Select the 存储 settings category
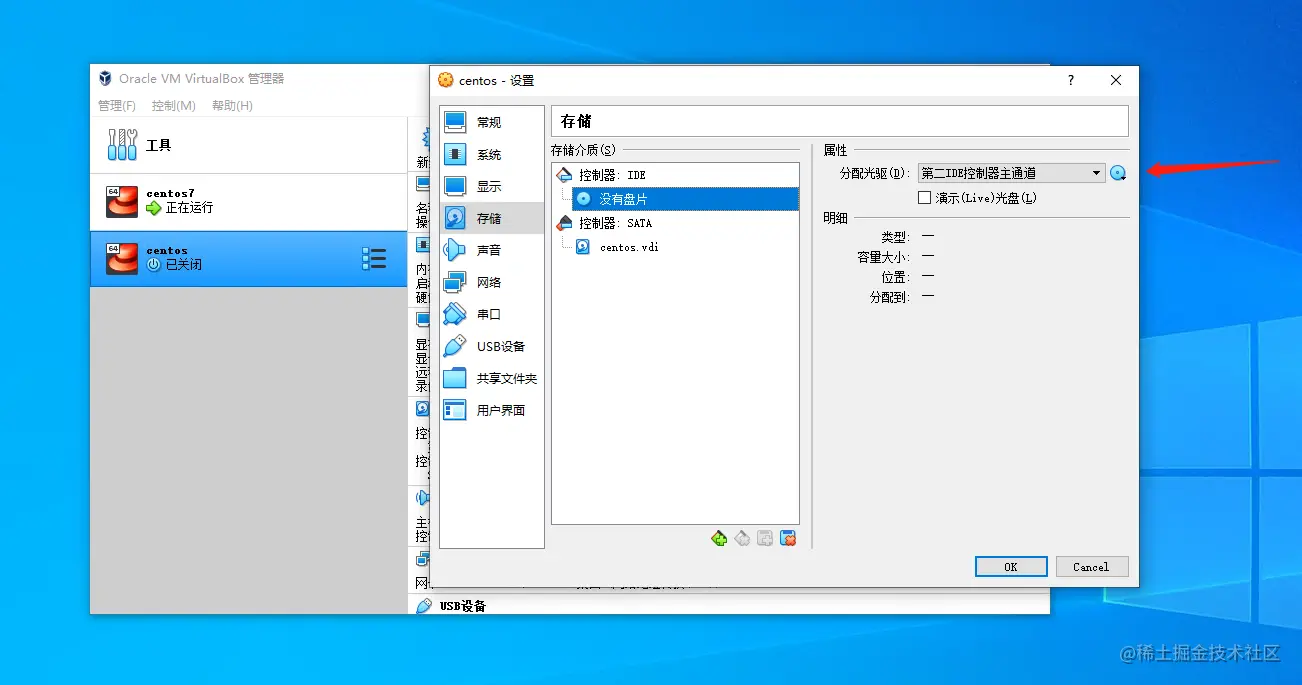This screenshot has width=1302, height=685. (x=491, y=218)
